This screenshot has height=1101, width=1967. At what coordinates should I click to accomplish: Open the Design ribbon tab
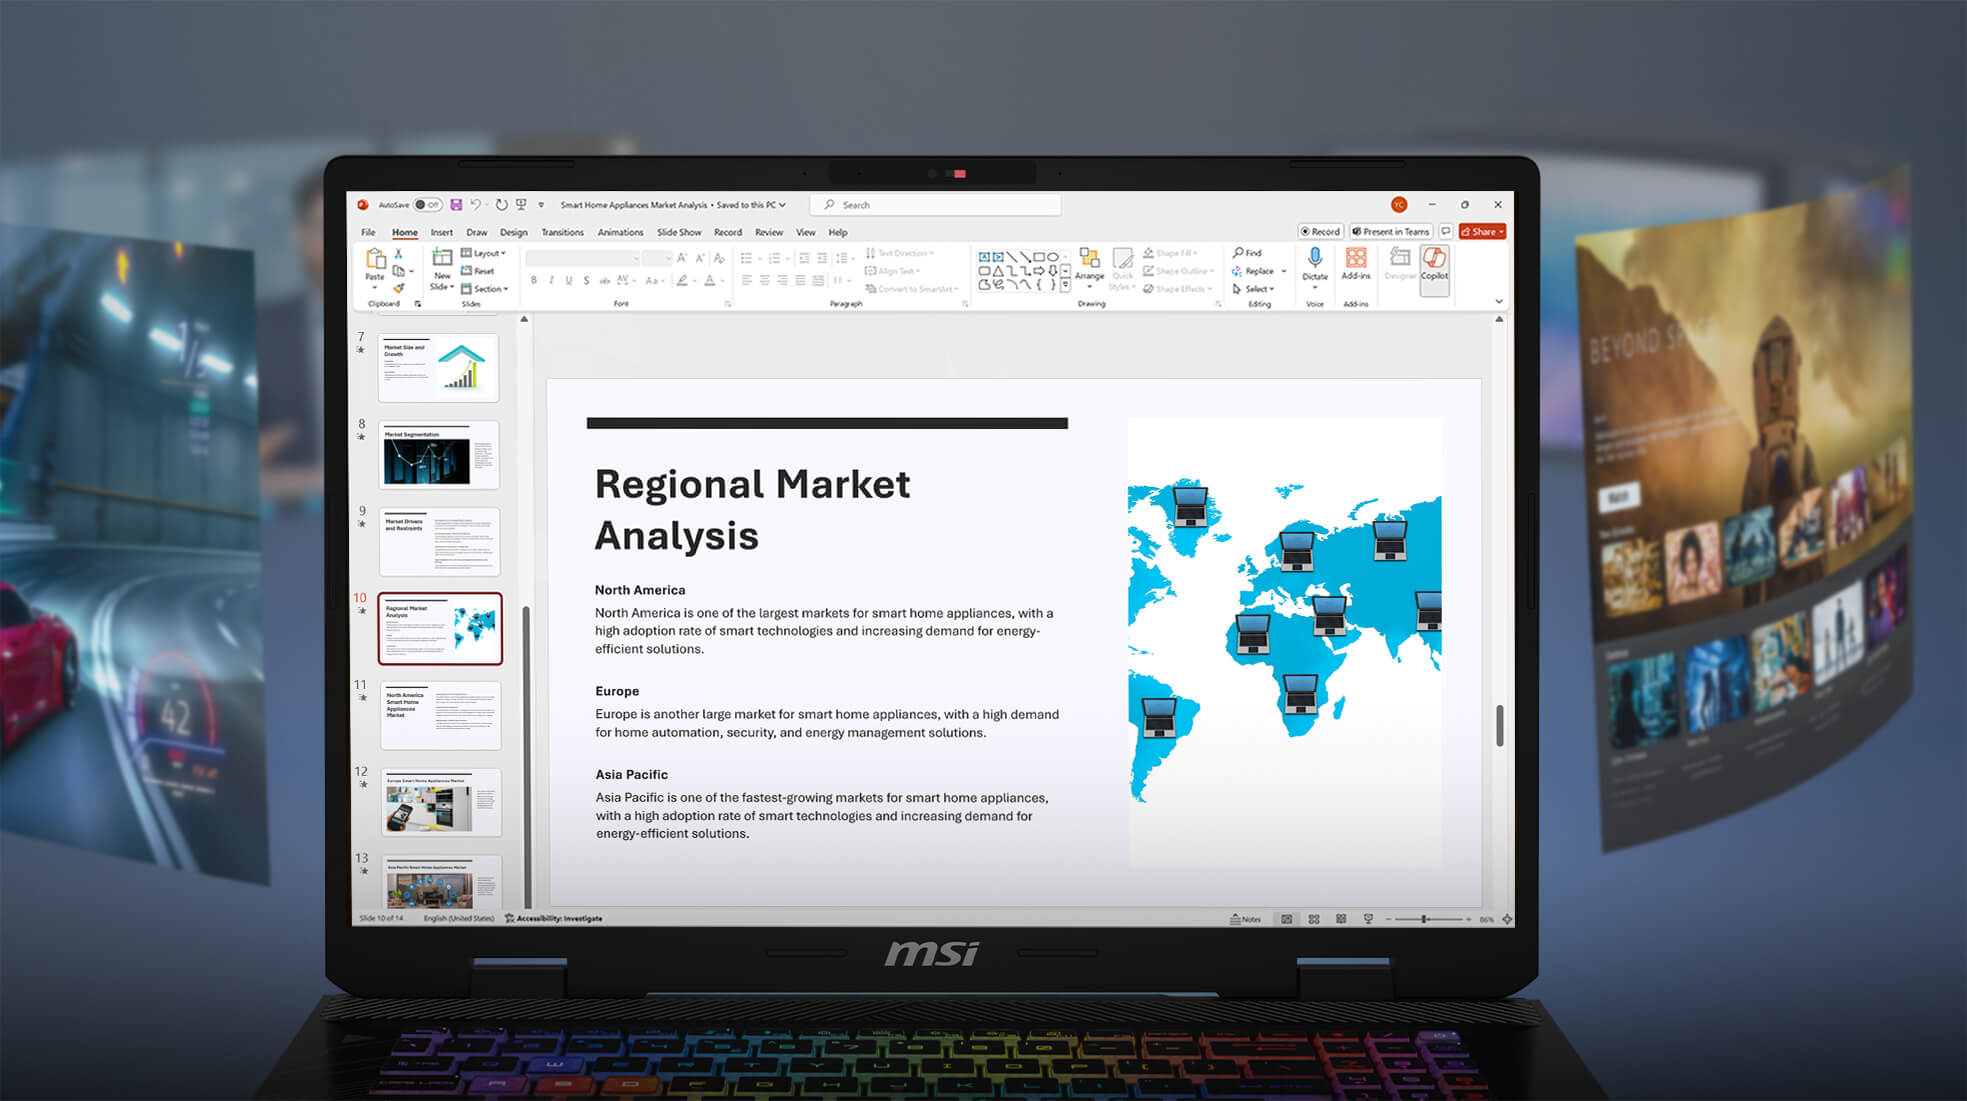(x=513, y=232)
